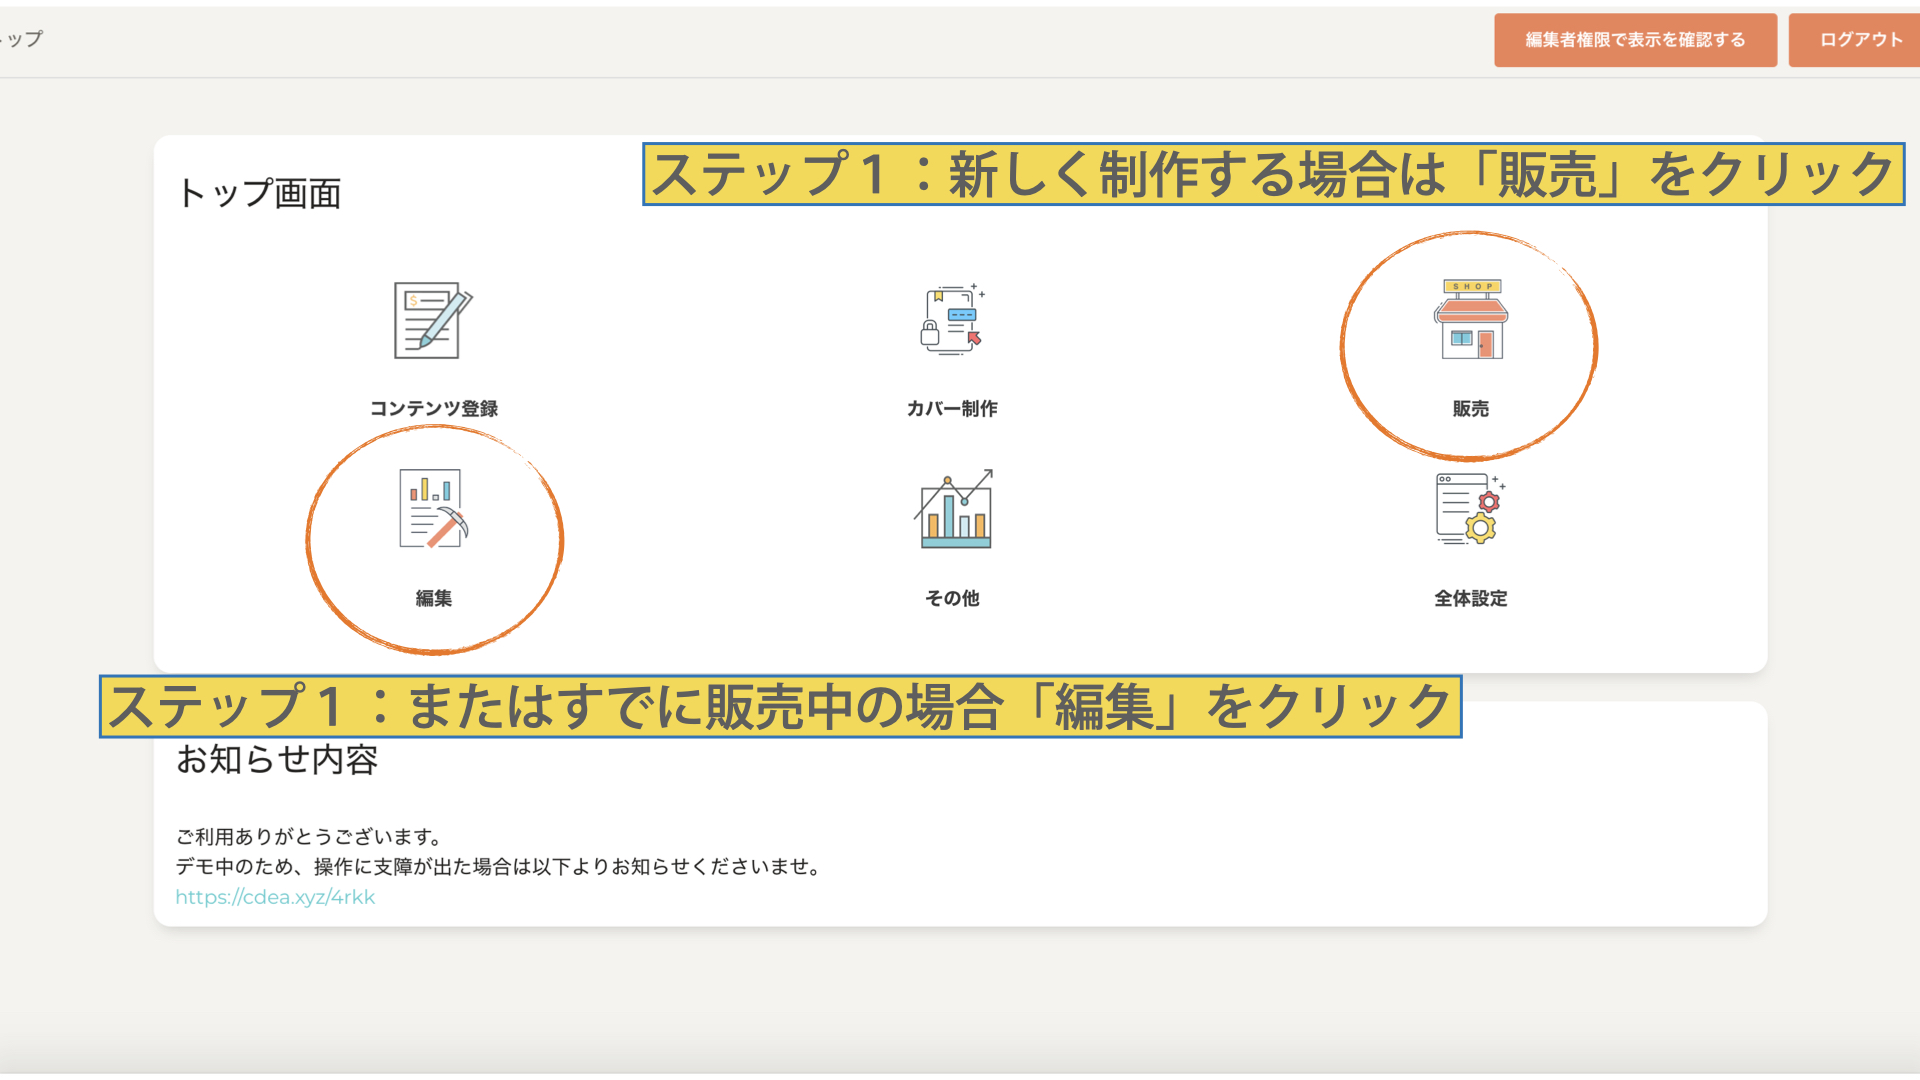Image resolution: width=1920 pixels, height=1080 pixels.
Task: Click the yellow ステップ1 編集 instruction banner
Action: [780, 707]
